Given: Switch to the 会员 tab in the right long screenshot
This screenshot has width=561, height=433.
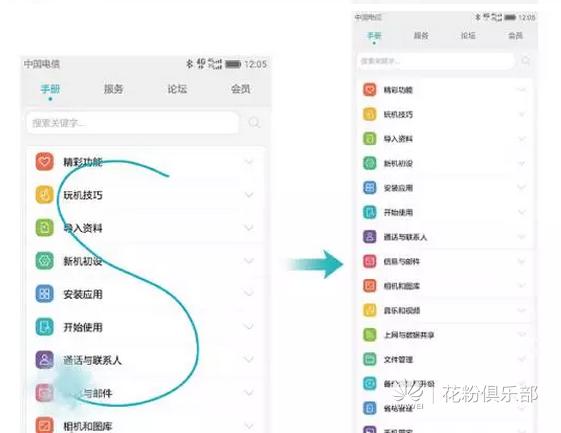Looking at the screenshot, I should (x=515, y=35).
